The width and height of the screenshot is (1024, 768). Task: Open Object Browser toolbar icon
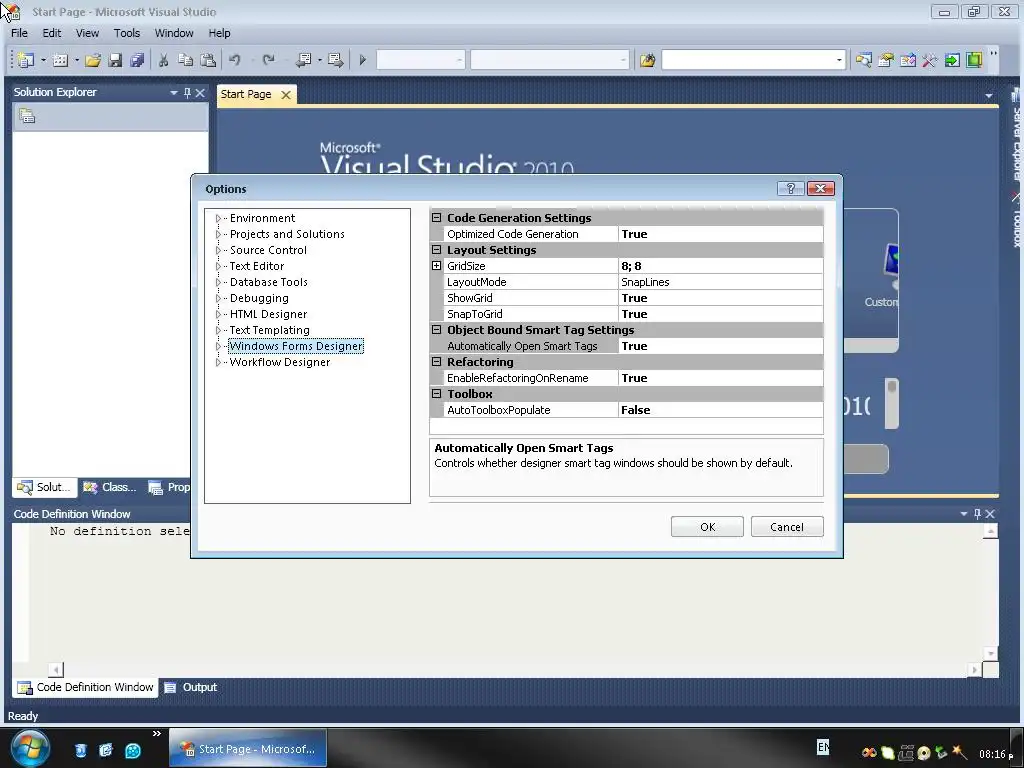click(x=908, y=60)
